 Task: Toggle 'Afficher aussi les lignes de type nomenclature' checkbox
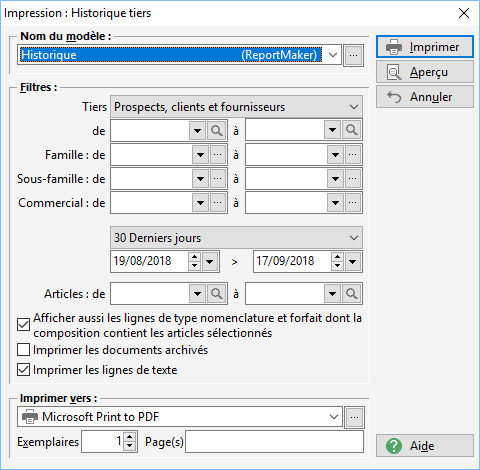click(23, 325)
